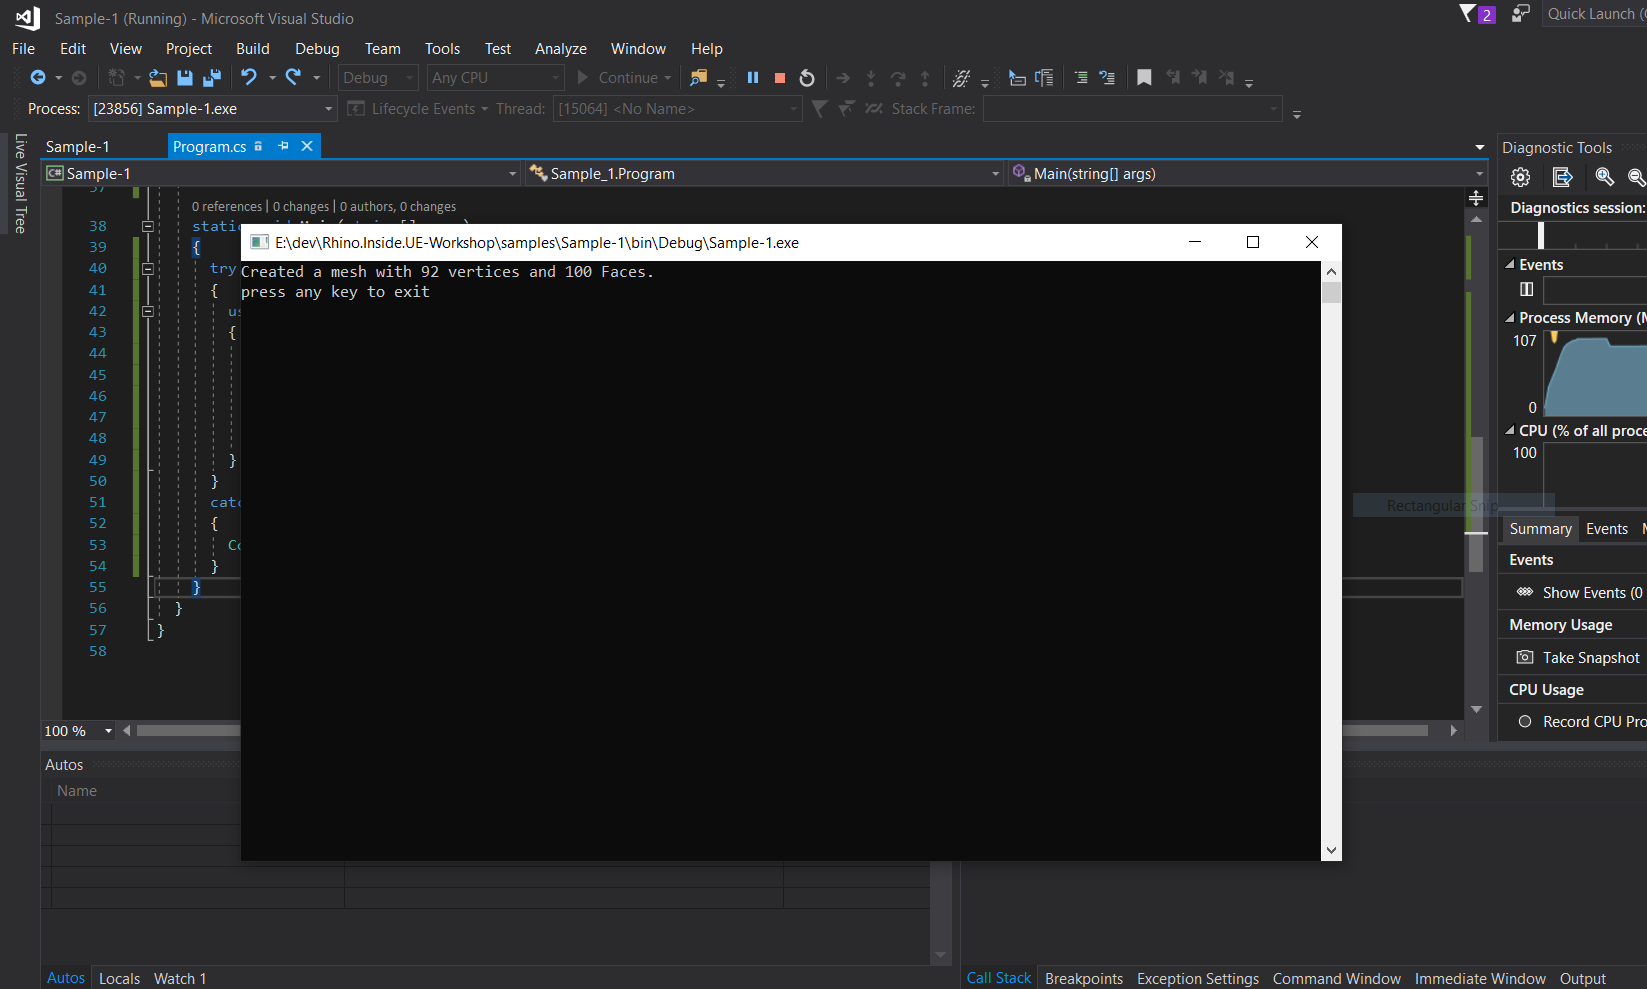Zoom in on the diagnostics timeline

[x=1604, y=177]
